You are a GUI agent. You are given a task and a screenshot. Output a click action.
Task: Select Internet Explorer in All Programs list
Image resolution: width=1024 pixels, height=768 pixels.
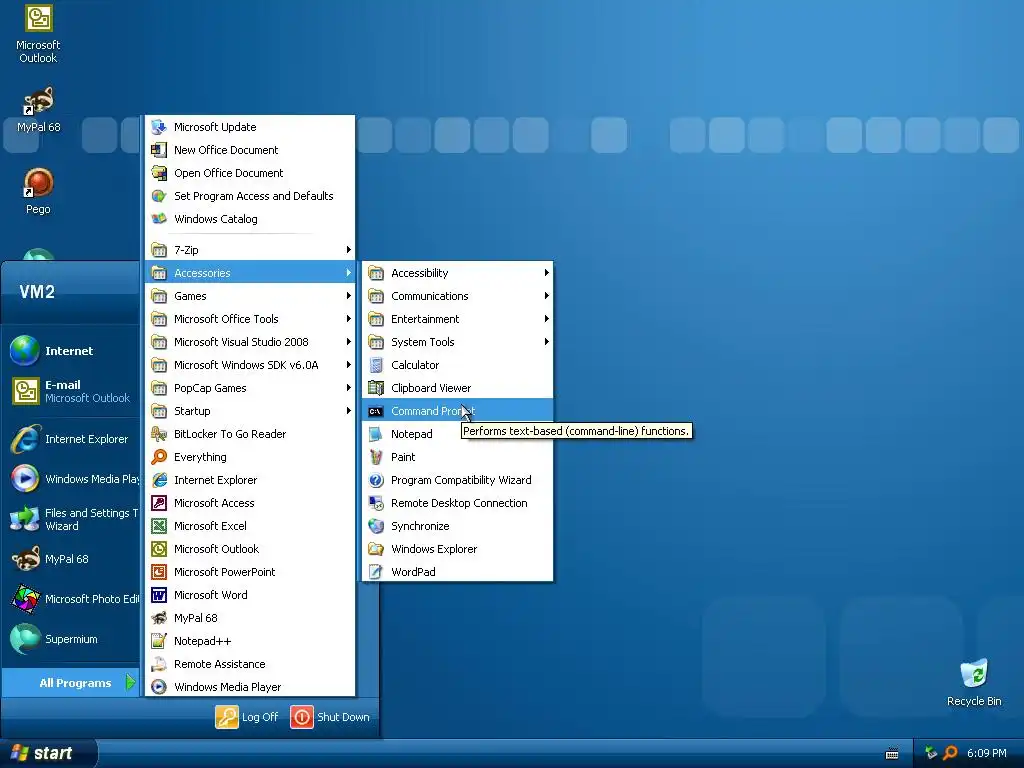point(250,480)
